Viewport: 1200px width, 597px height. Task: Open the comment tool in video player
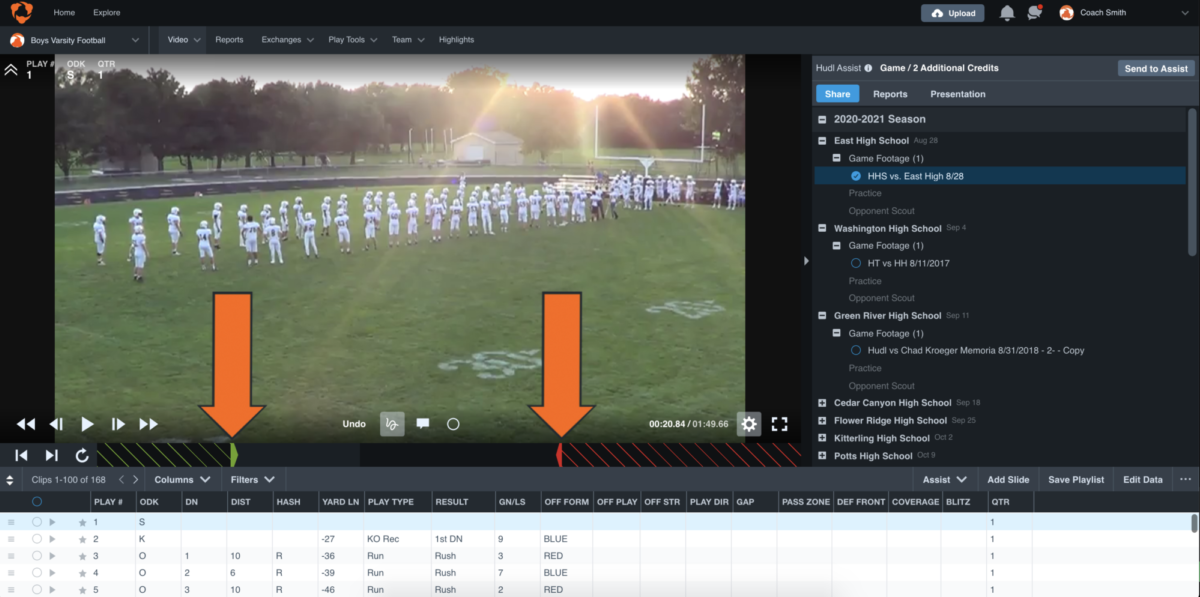point(422,423)
